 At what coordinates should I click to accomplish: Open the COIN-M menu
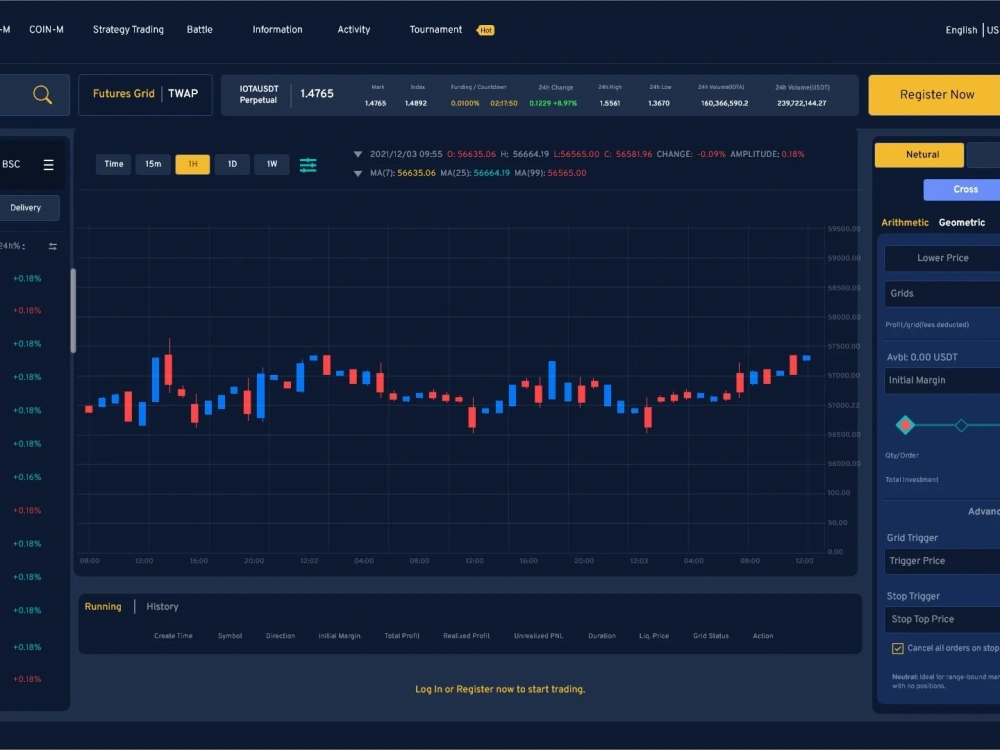coord(46,29)
